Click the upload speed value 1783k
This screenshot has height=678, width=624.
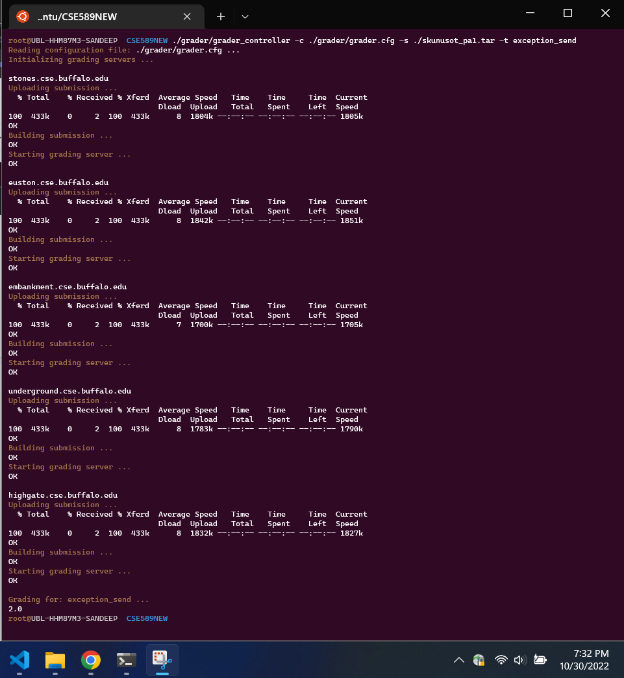(202, 429)
